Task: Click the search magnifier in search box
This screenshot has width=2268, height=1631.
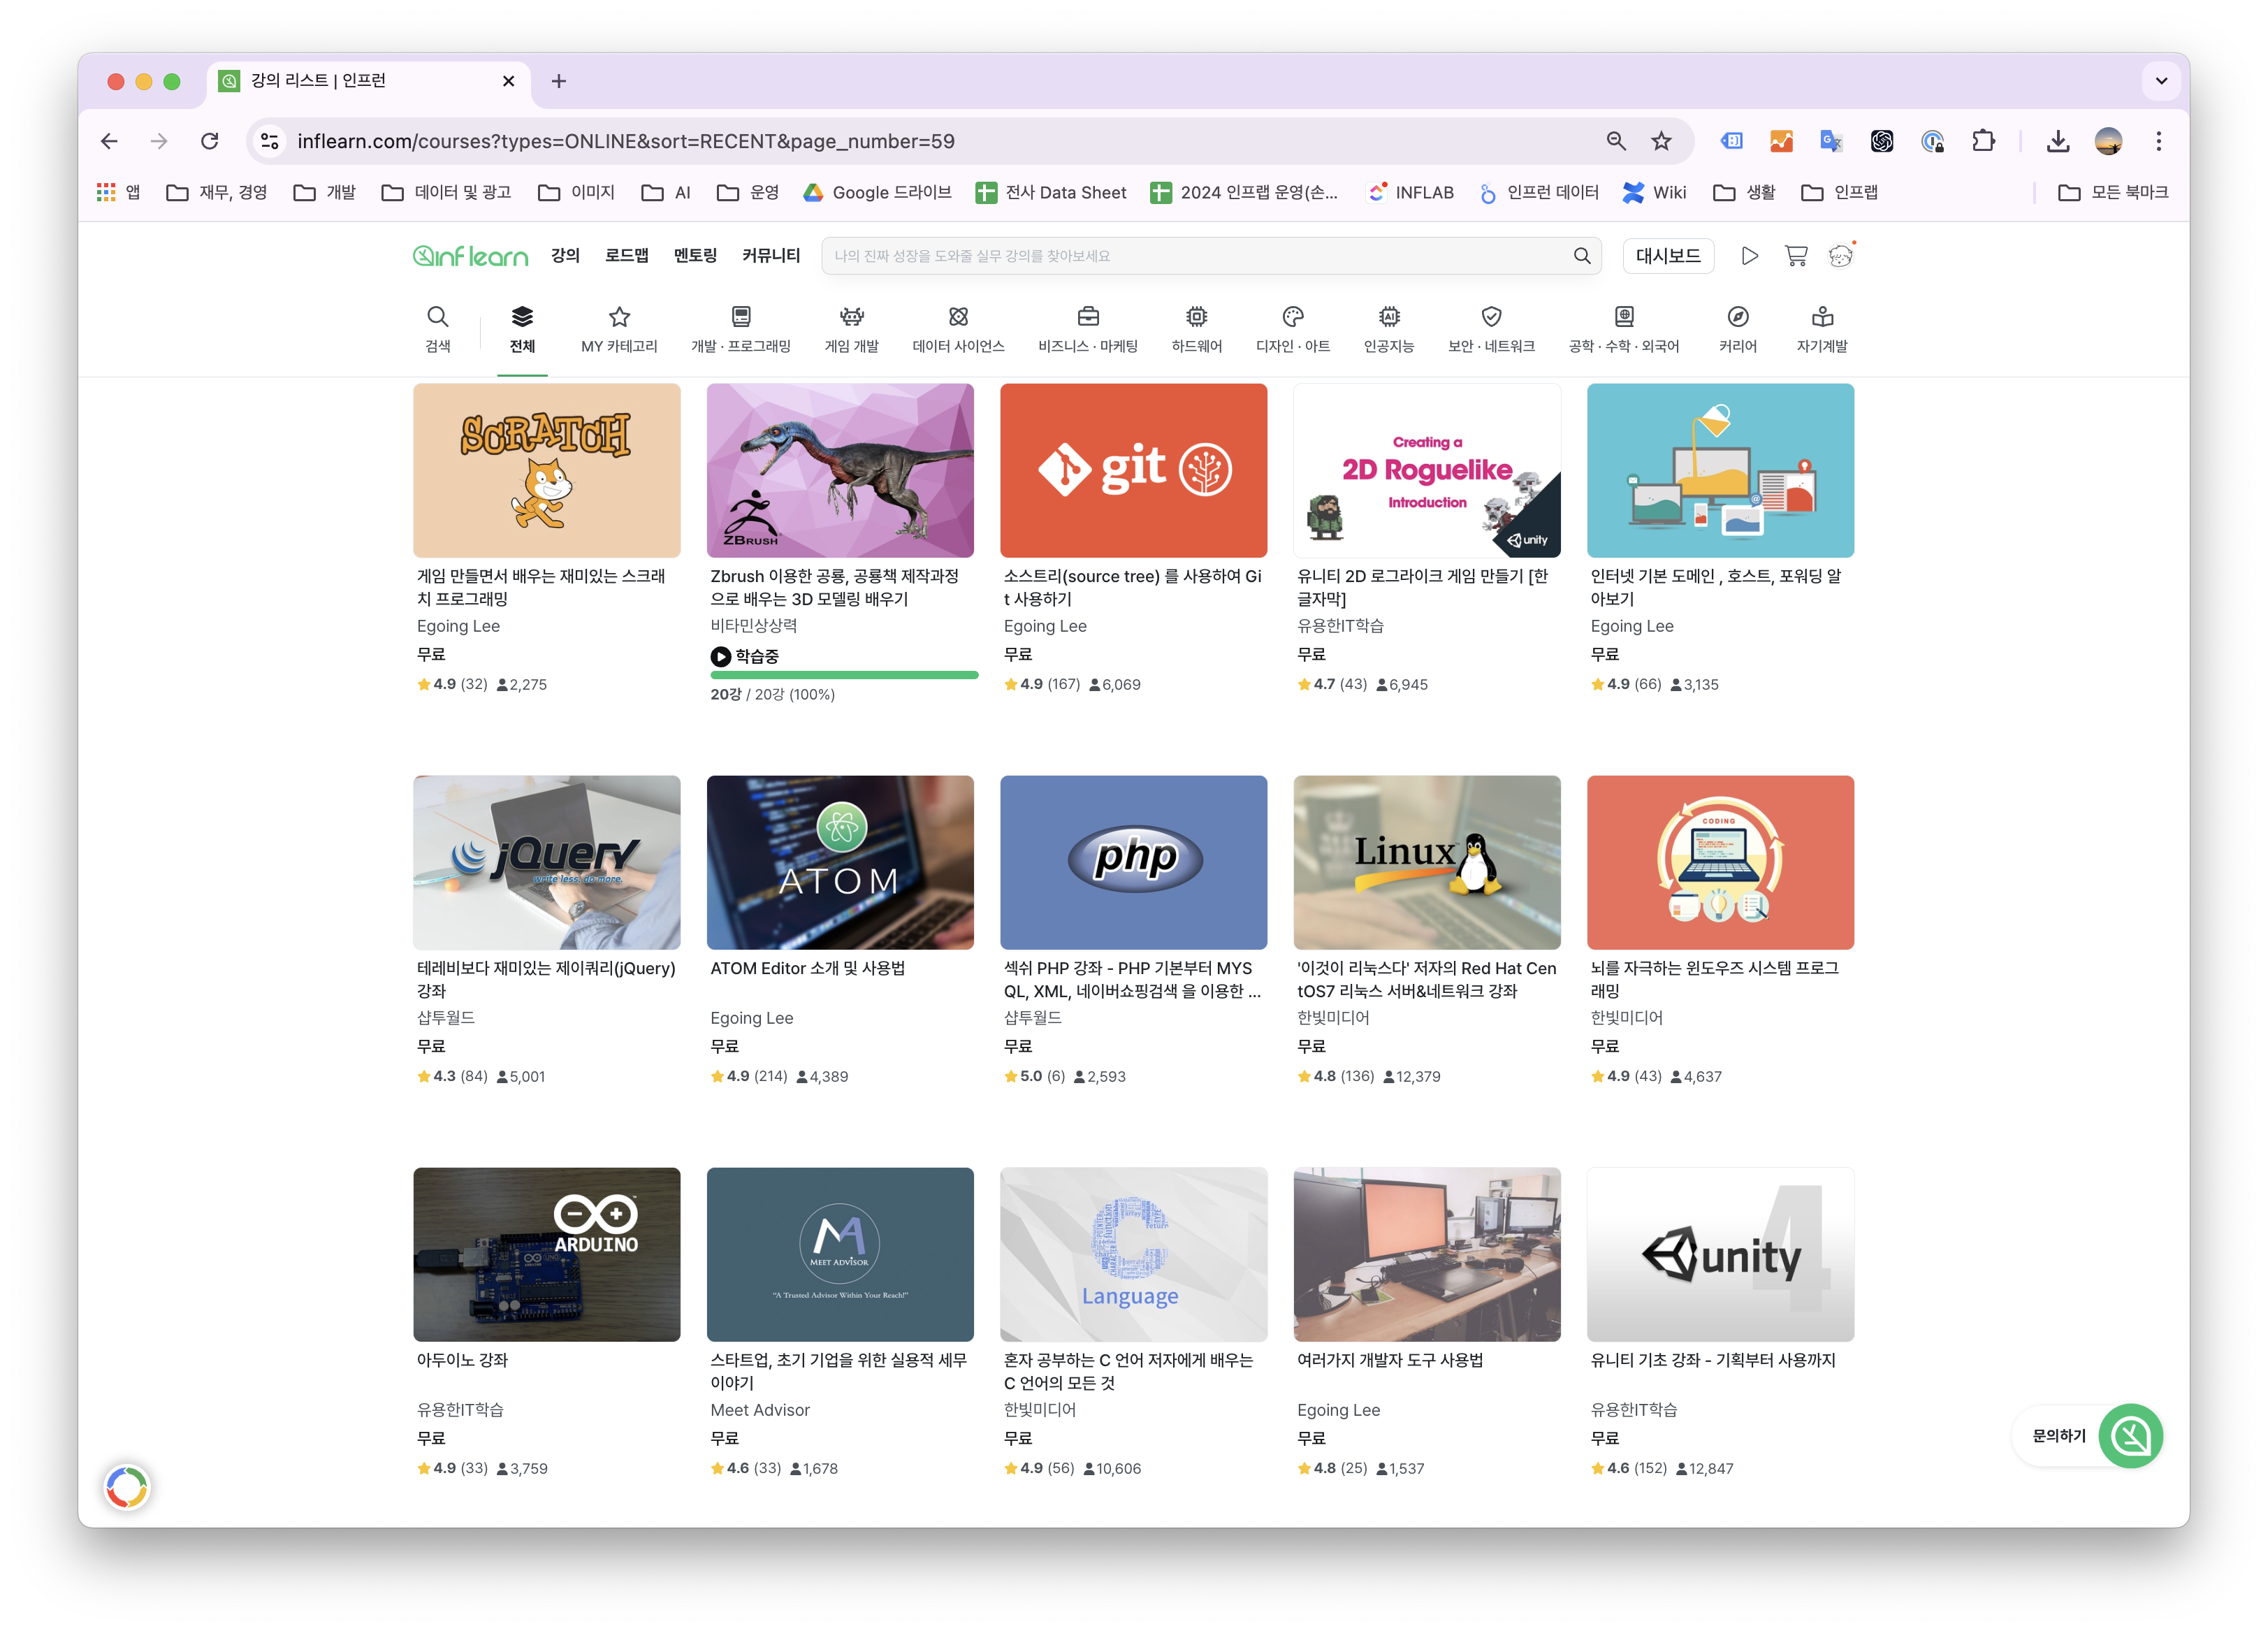Action: pyautogui.click(x=1582, y=256)
